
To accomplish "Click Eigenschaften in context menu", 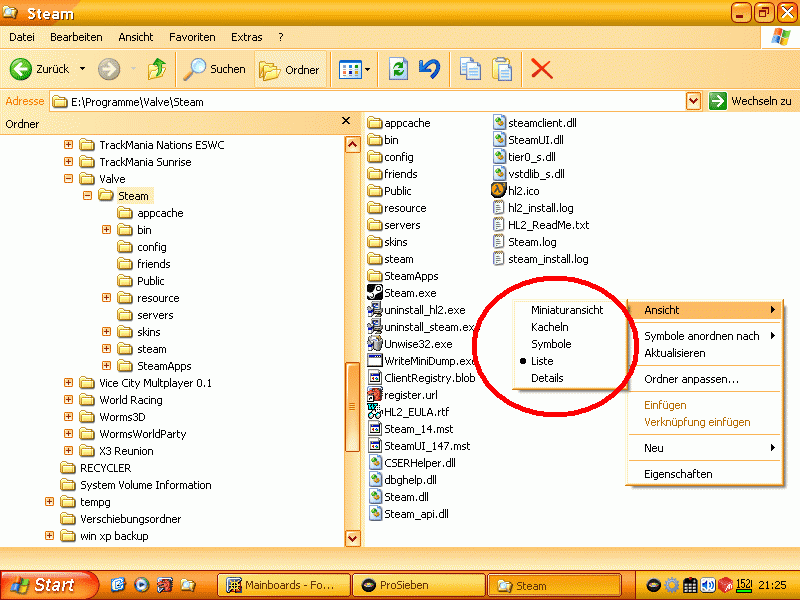I will 678,474.
